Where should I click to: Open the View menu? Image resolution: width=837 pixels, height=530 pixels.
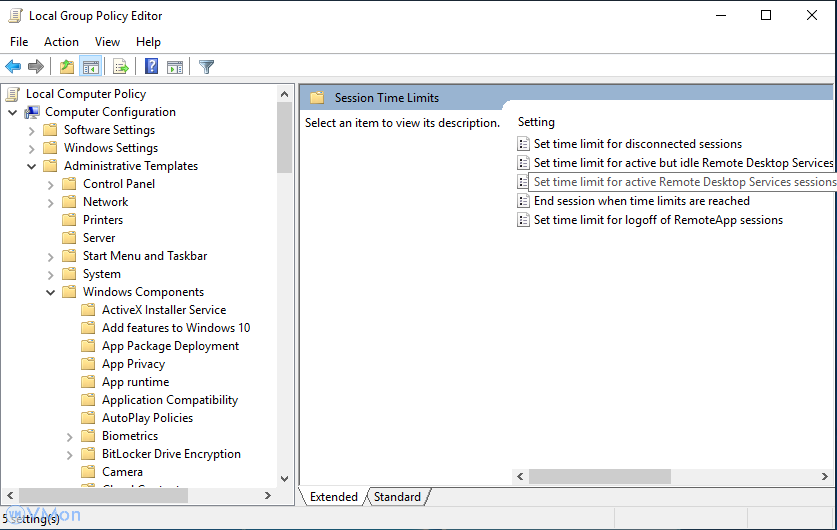(107, 42)
